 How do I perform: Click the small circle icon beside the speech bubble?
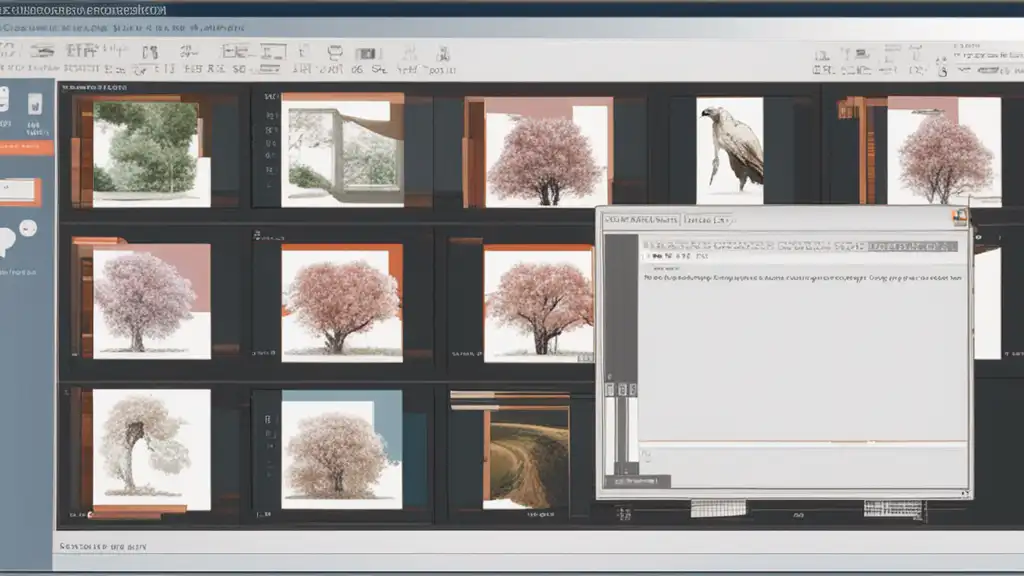coord(29,228)
